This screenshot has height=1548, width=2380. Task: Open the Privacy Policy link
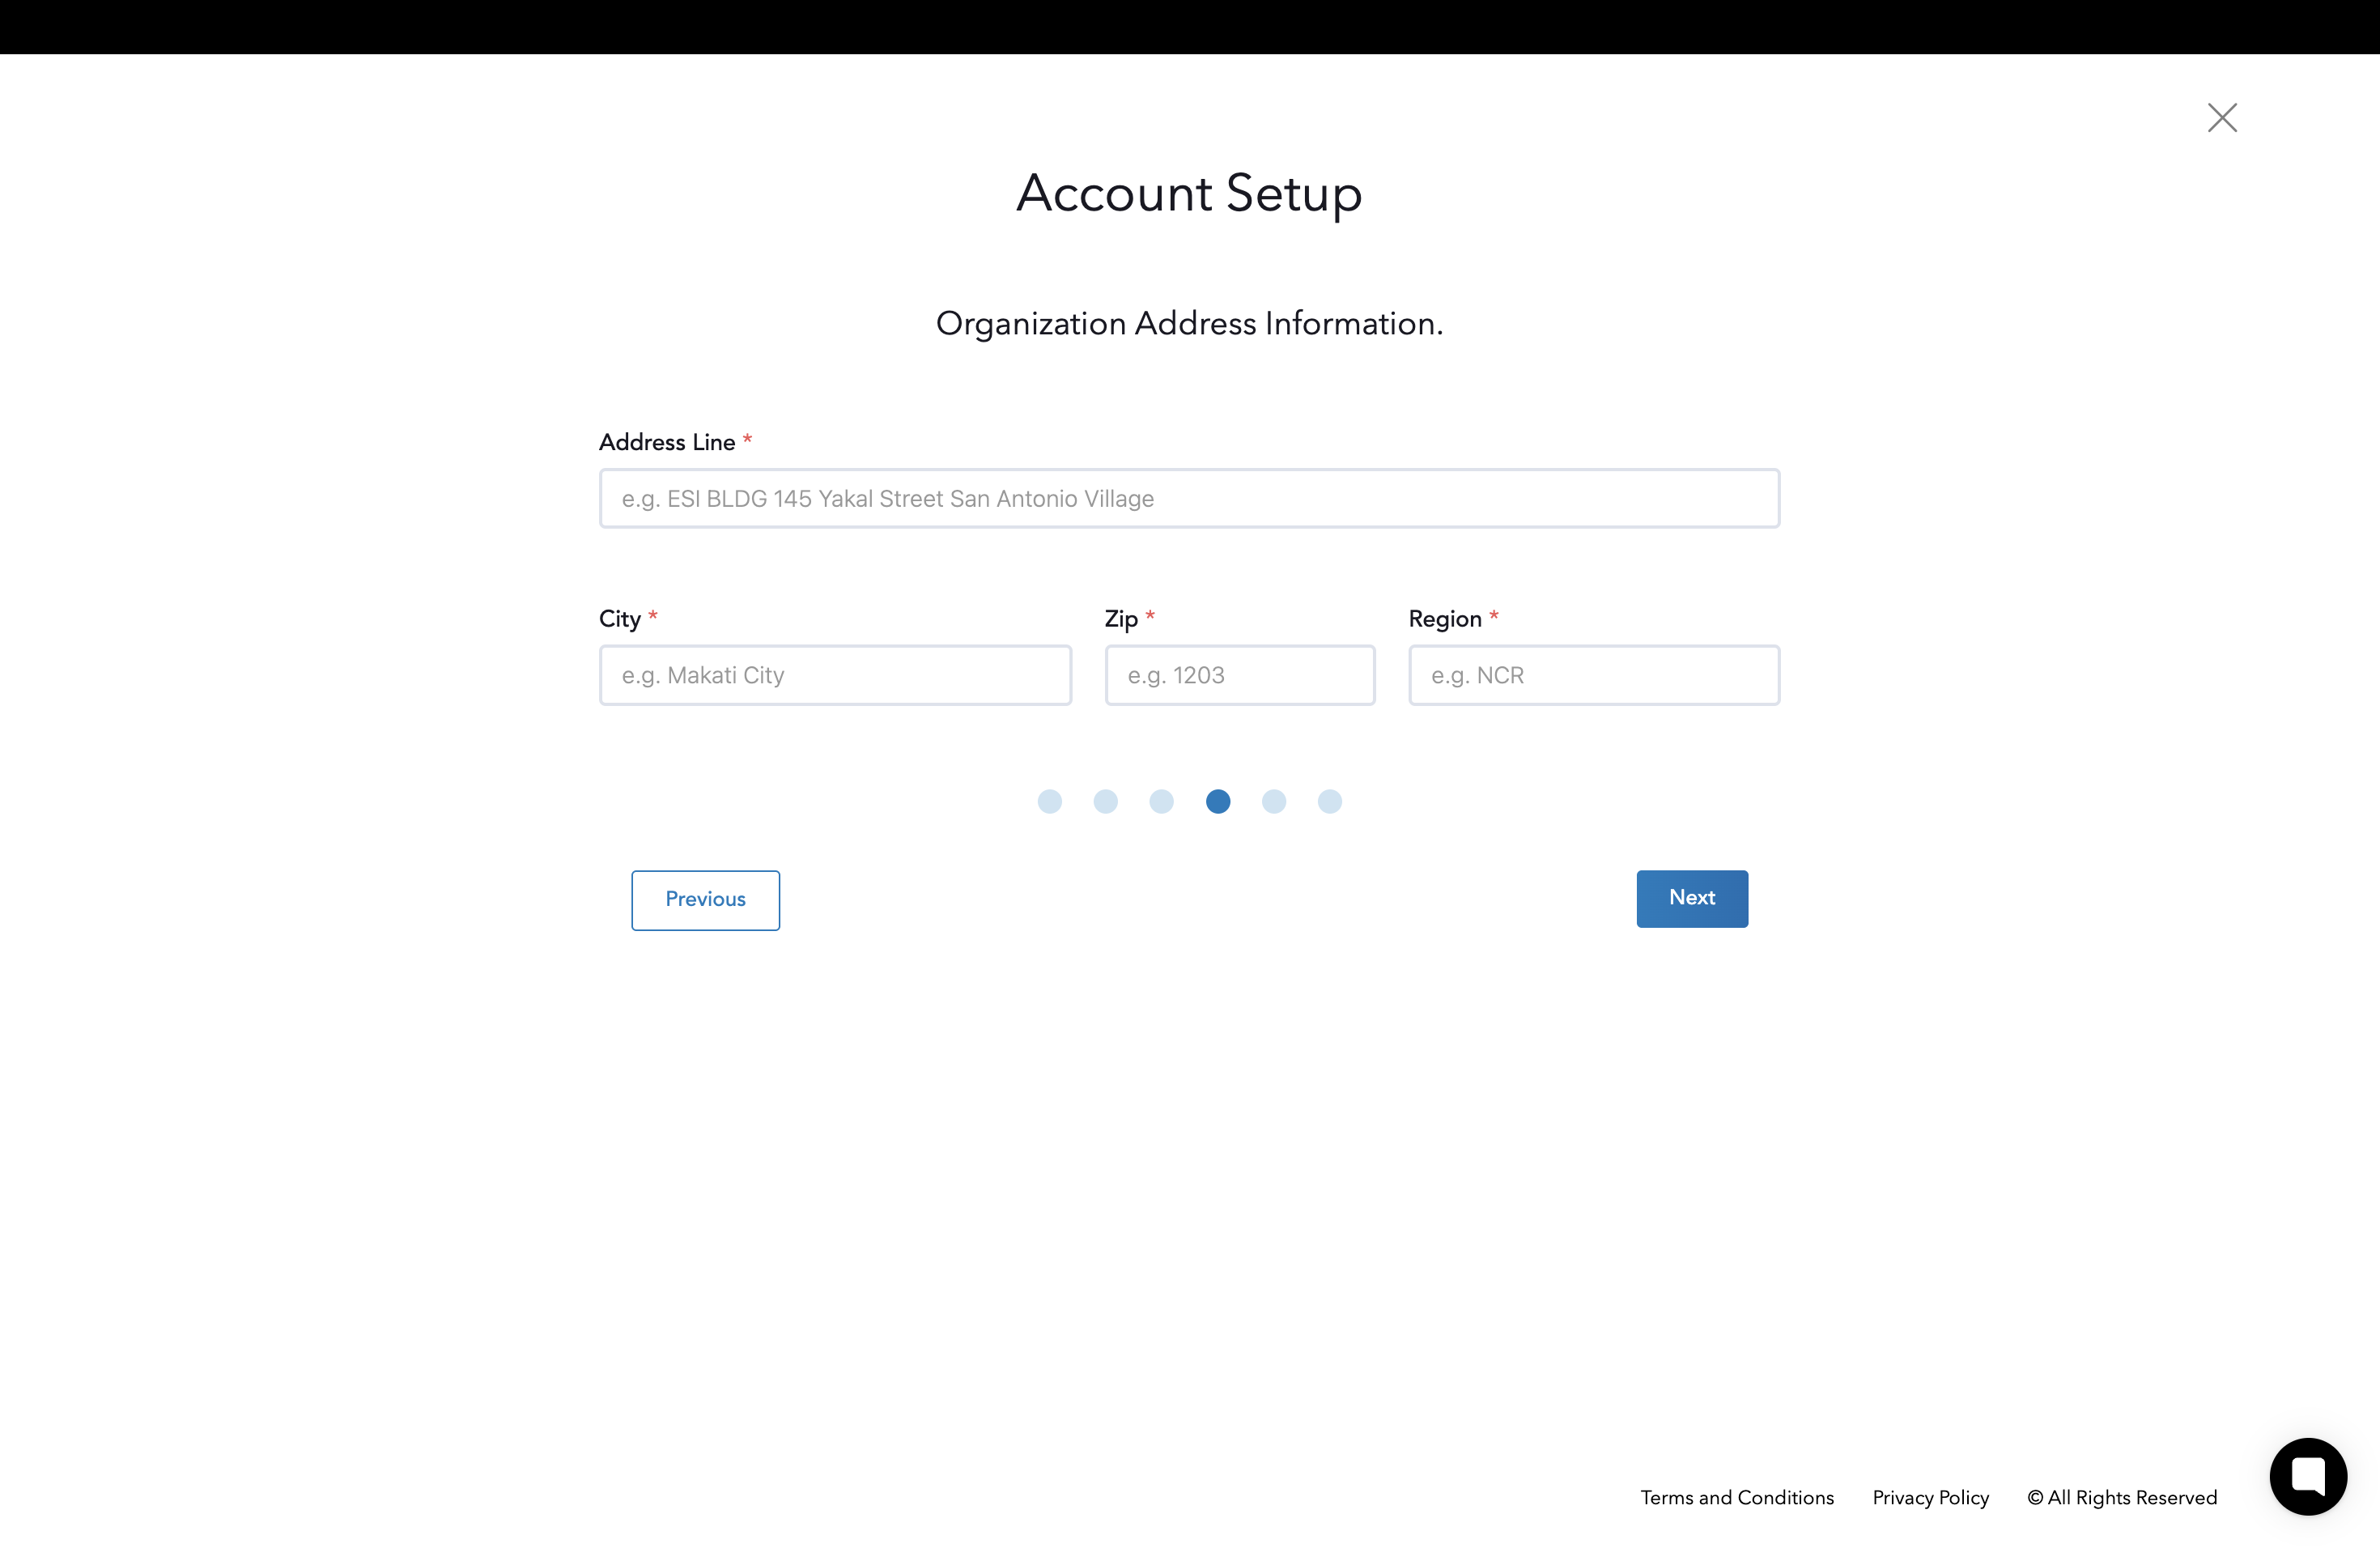point(1930,1497)
